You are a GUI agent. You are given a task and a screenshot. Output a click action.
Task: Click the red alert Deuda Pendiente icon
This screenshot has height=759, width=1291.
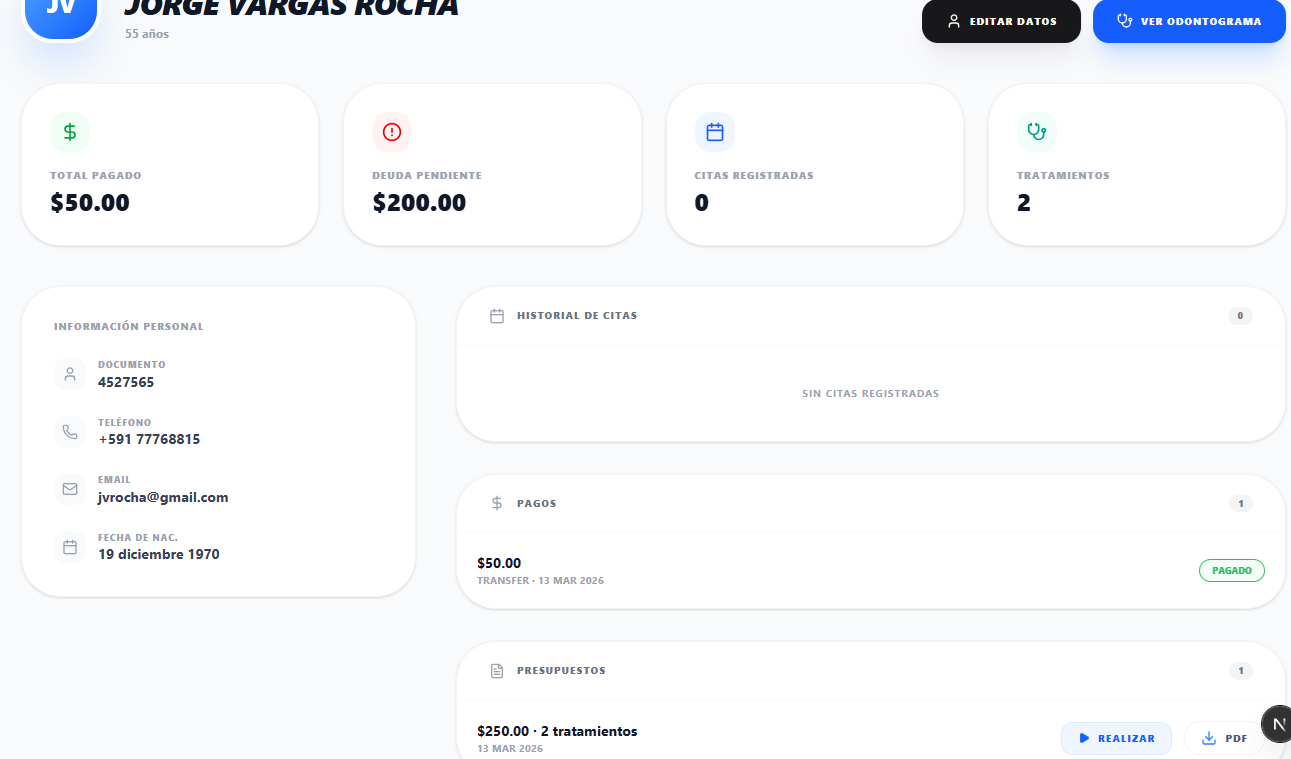(392, 132)
